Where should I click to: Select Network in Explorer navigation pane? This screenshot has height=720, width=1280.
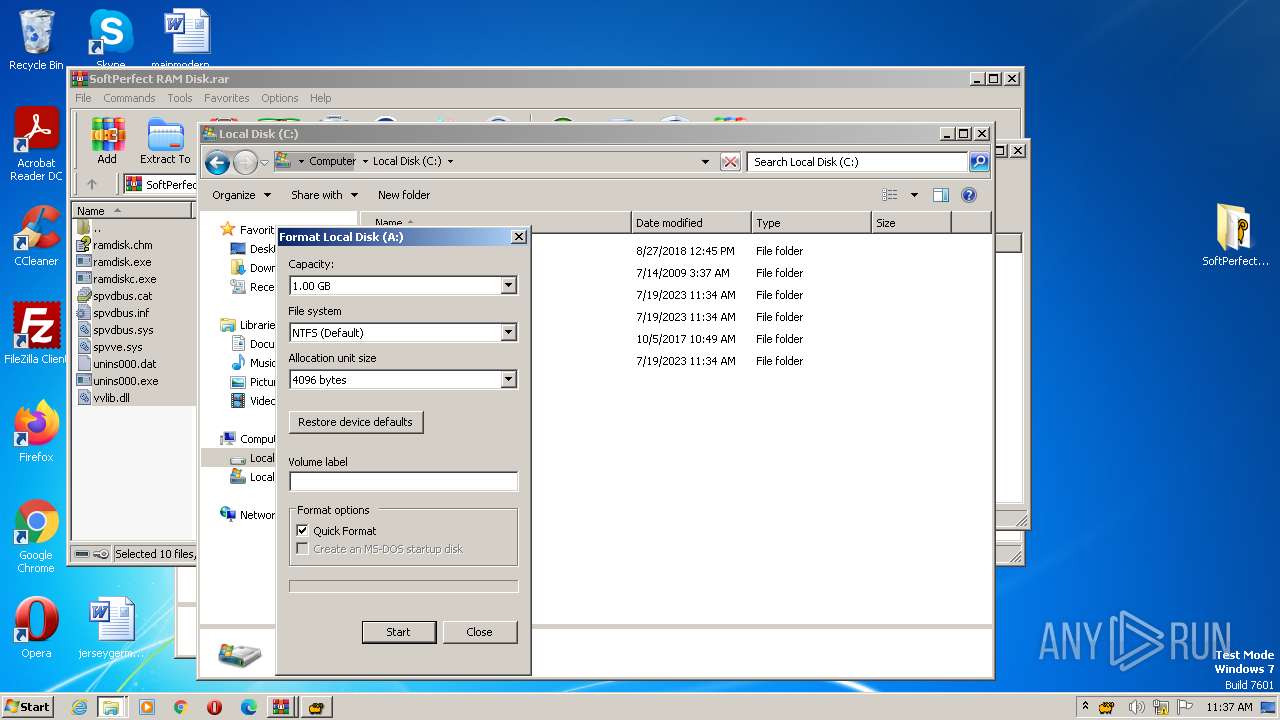point(248,515)
